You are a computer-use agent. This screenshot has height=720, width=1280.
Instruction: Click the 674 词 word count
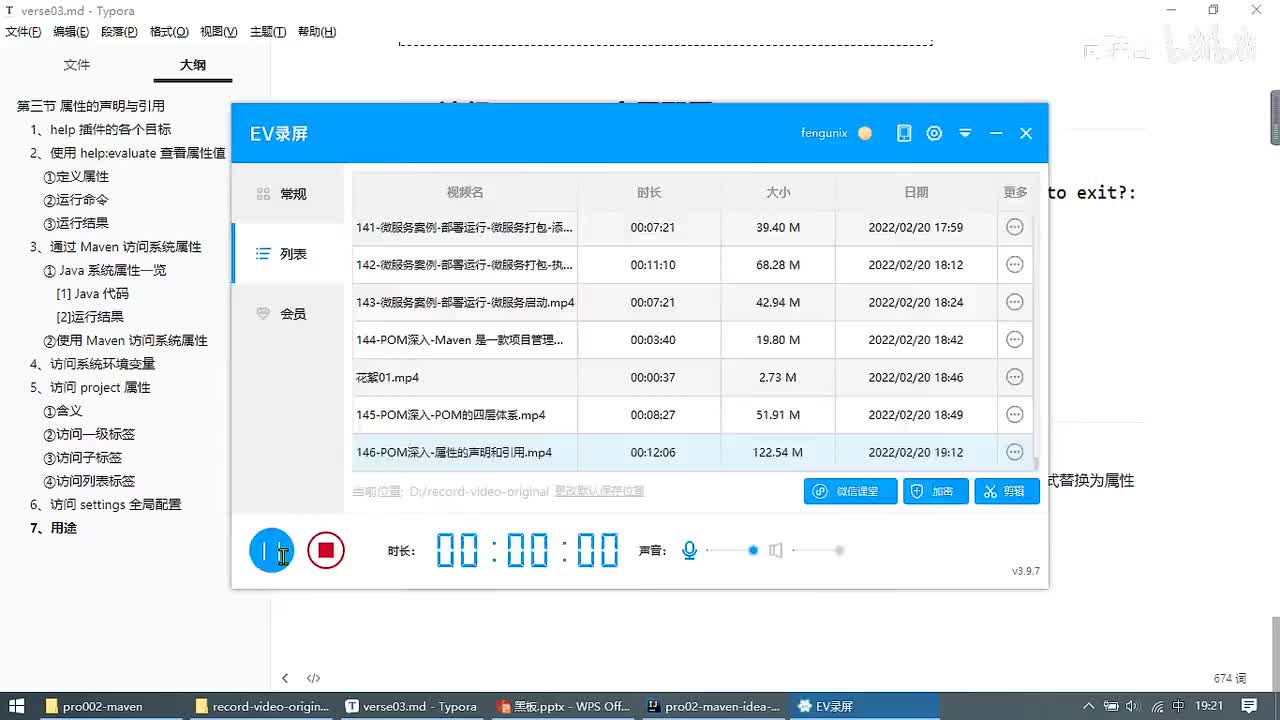1230,678
